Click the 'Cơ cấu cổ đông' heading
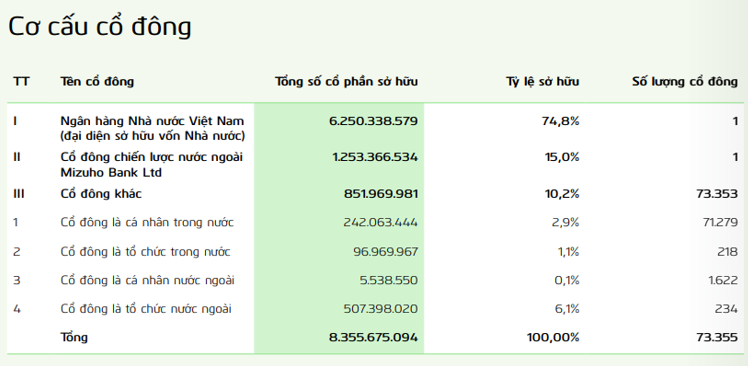This screenshot has width=748, height=366. pos(100,27)
